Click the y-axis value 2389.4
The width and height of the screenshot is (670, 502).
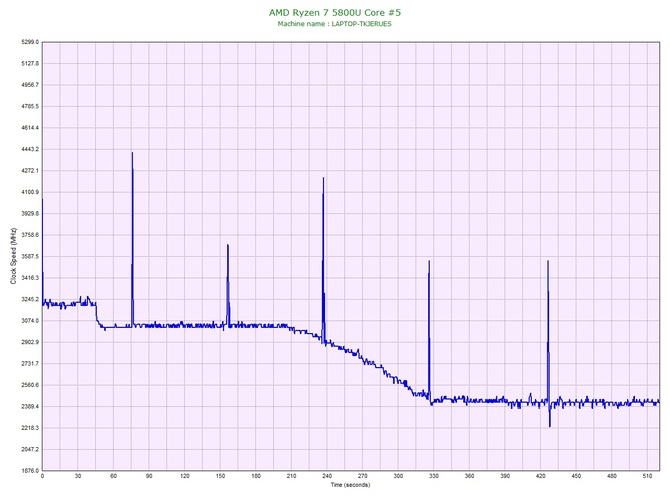30,406
